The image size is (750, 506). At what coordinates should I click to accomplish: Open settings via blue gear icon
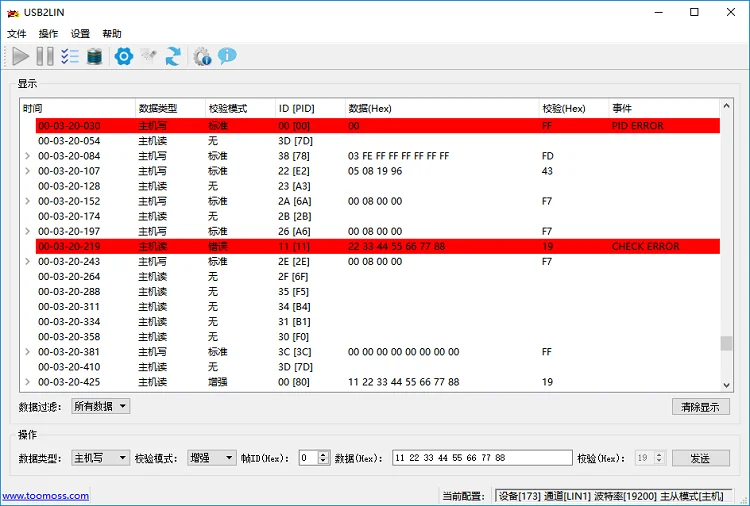pos(124,56)
